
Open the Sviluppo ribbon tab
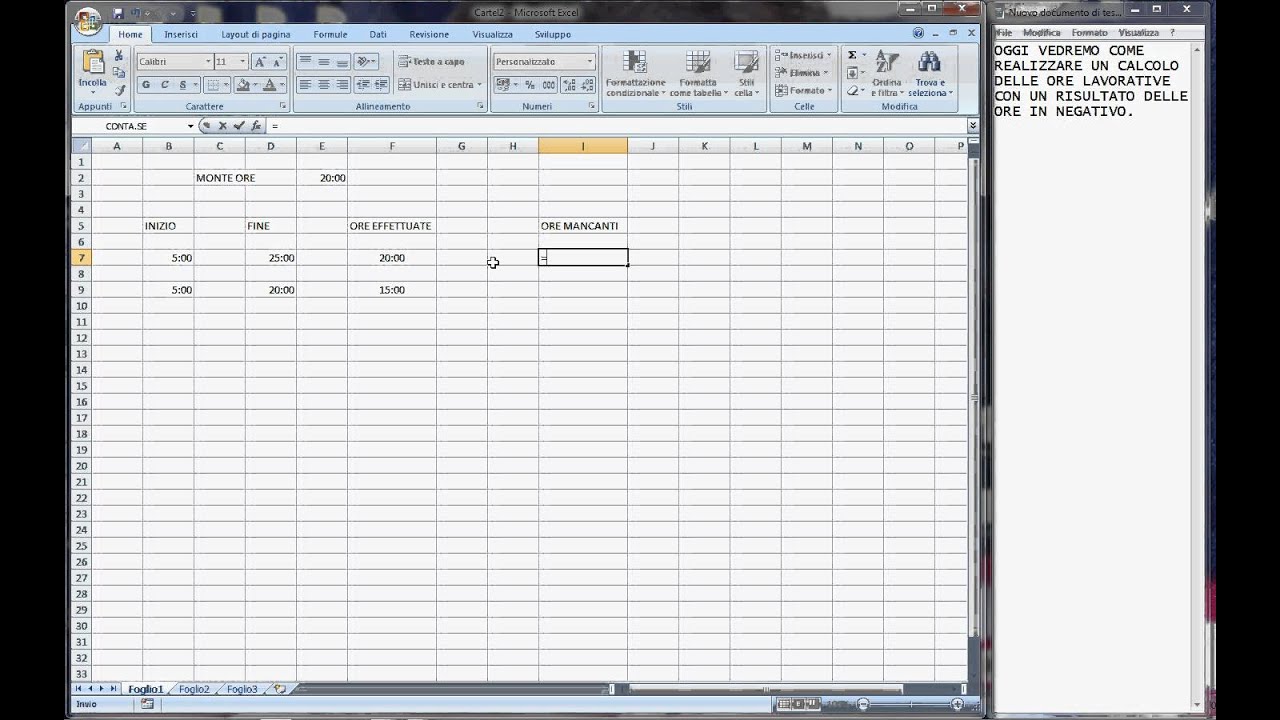point(552,34)
